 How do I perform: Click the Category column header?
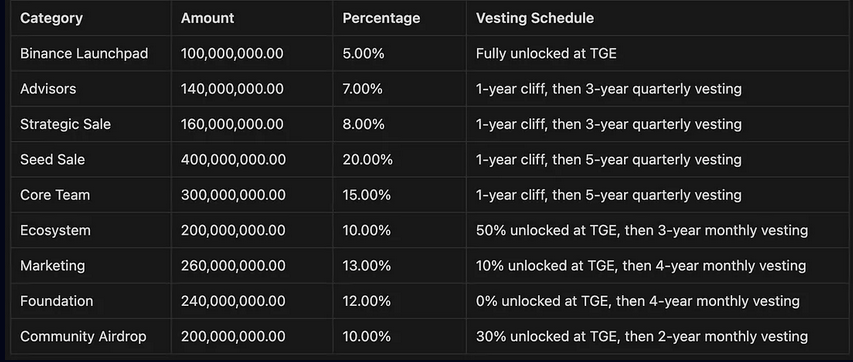click(x=51, y=18)
